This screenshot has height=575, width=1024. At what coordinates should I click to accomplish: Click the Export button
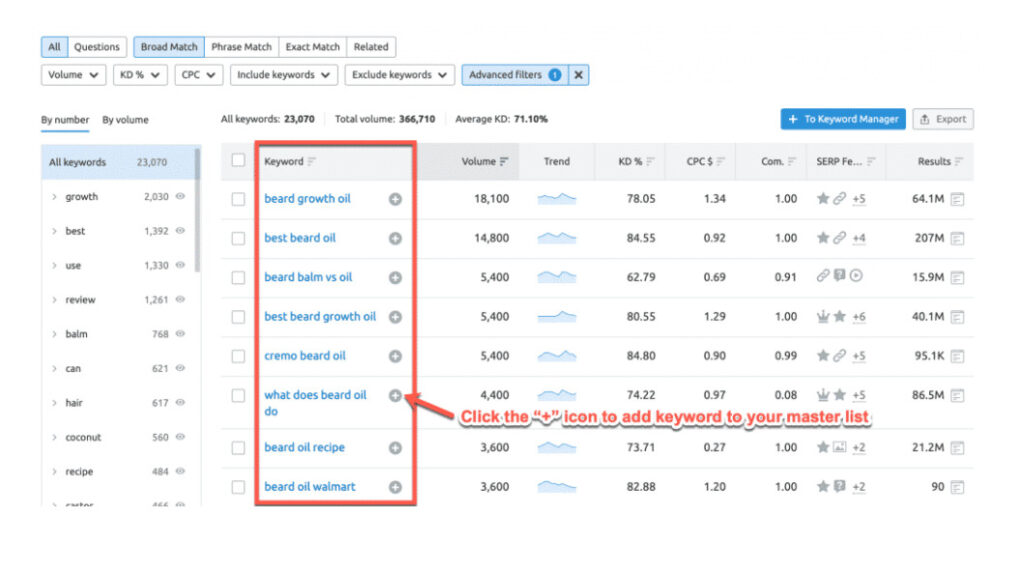943,119
